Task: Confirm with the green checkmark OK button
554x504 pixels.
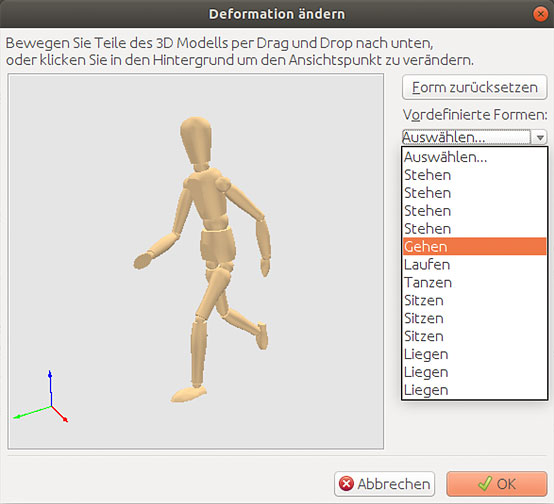Action: (497, 484)
